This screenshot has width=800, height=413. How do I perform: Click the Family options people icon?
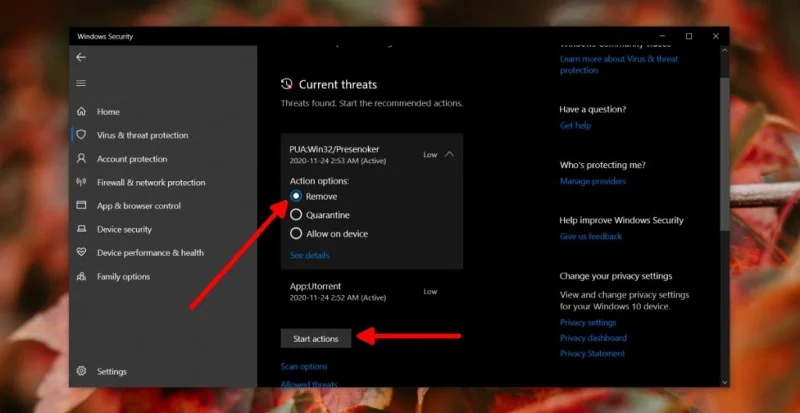click(x=81, y=276)
